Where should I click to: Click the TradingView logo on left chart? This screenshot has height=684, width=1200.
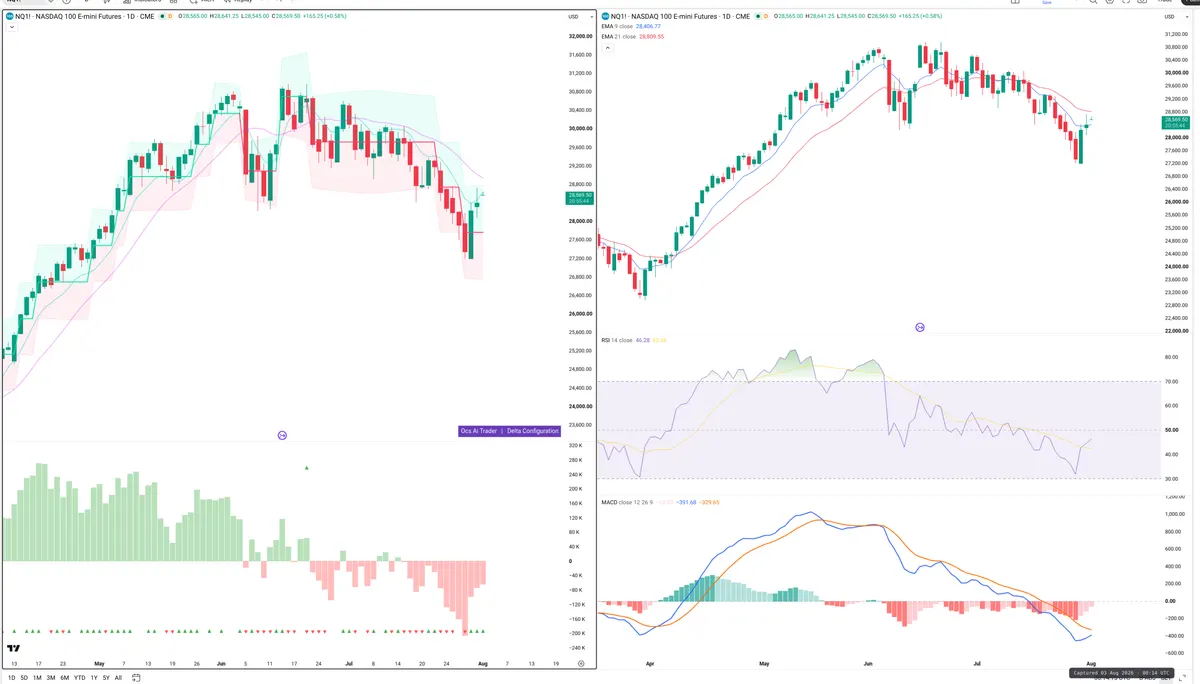coord(14,649)
